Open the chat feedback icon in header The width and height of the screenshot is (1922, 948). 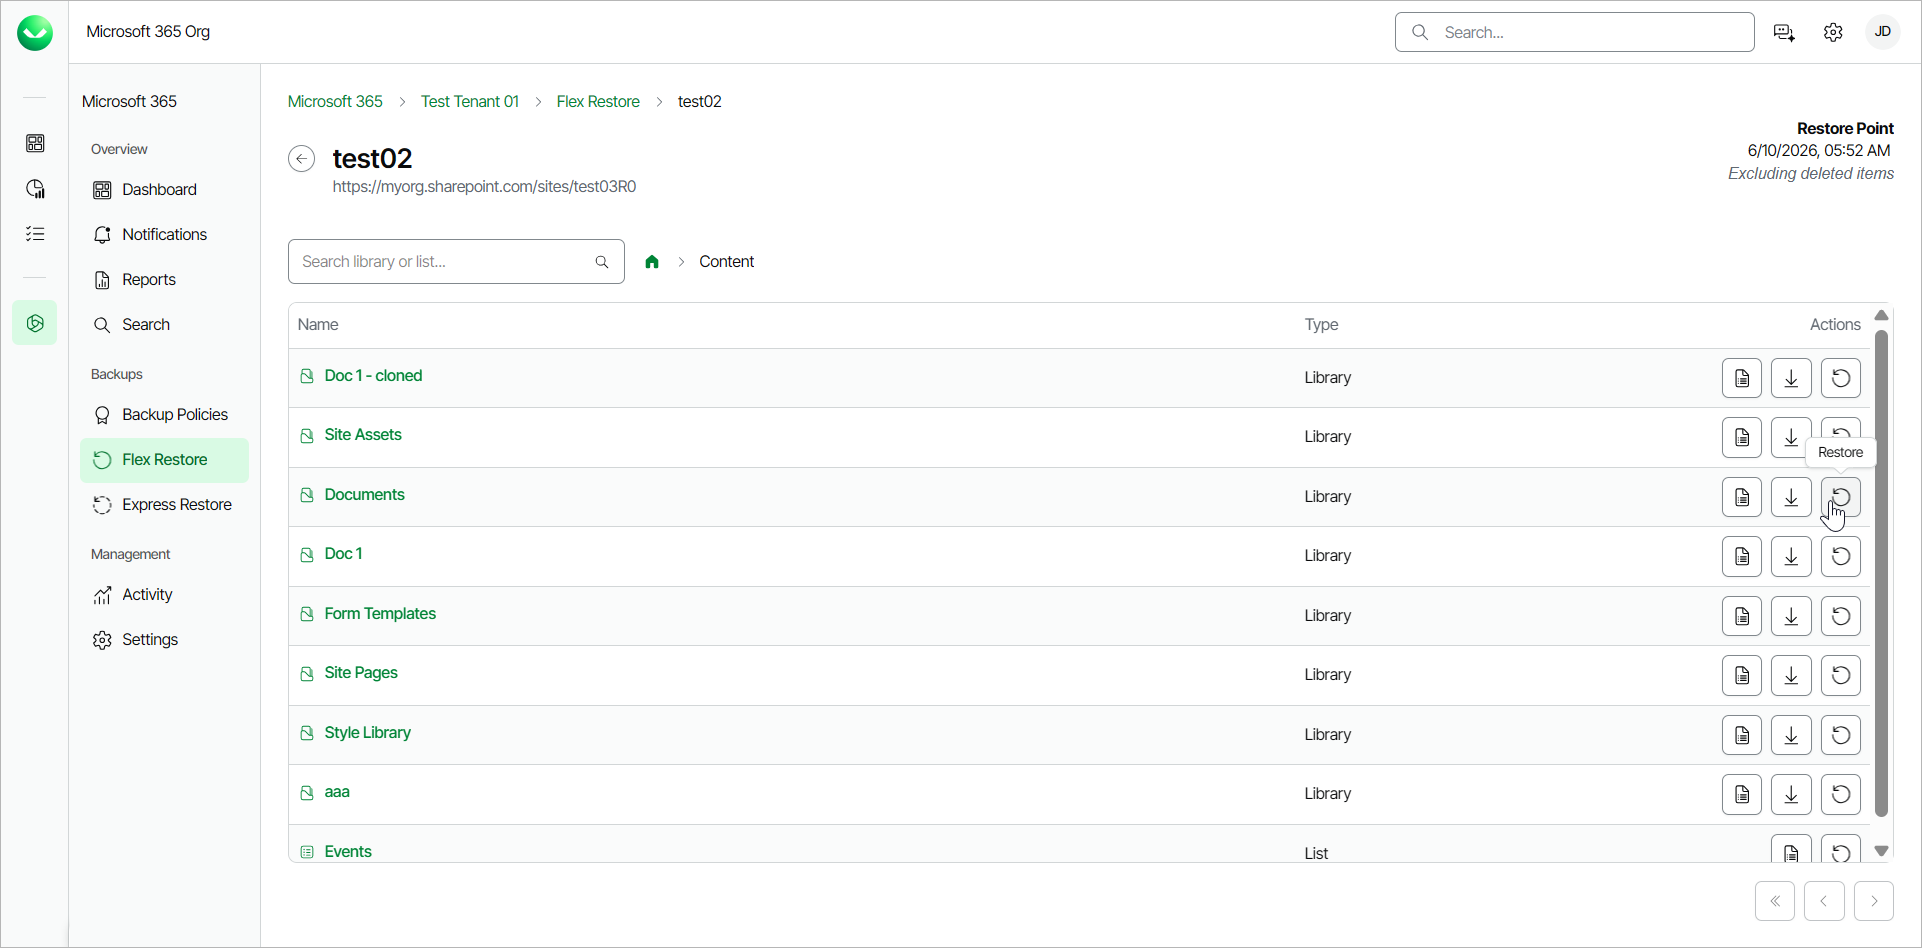coord(1784,33)
